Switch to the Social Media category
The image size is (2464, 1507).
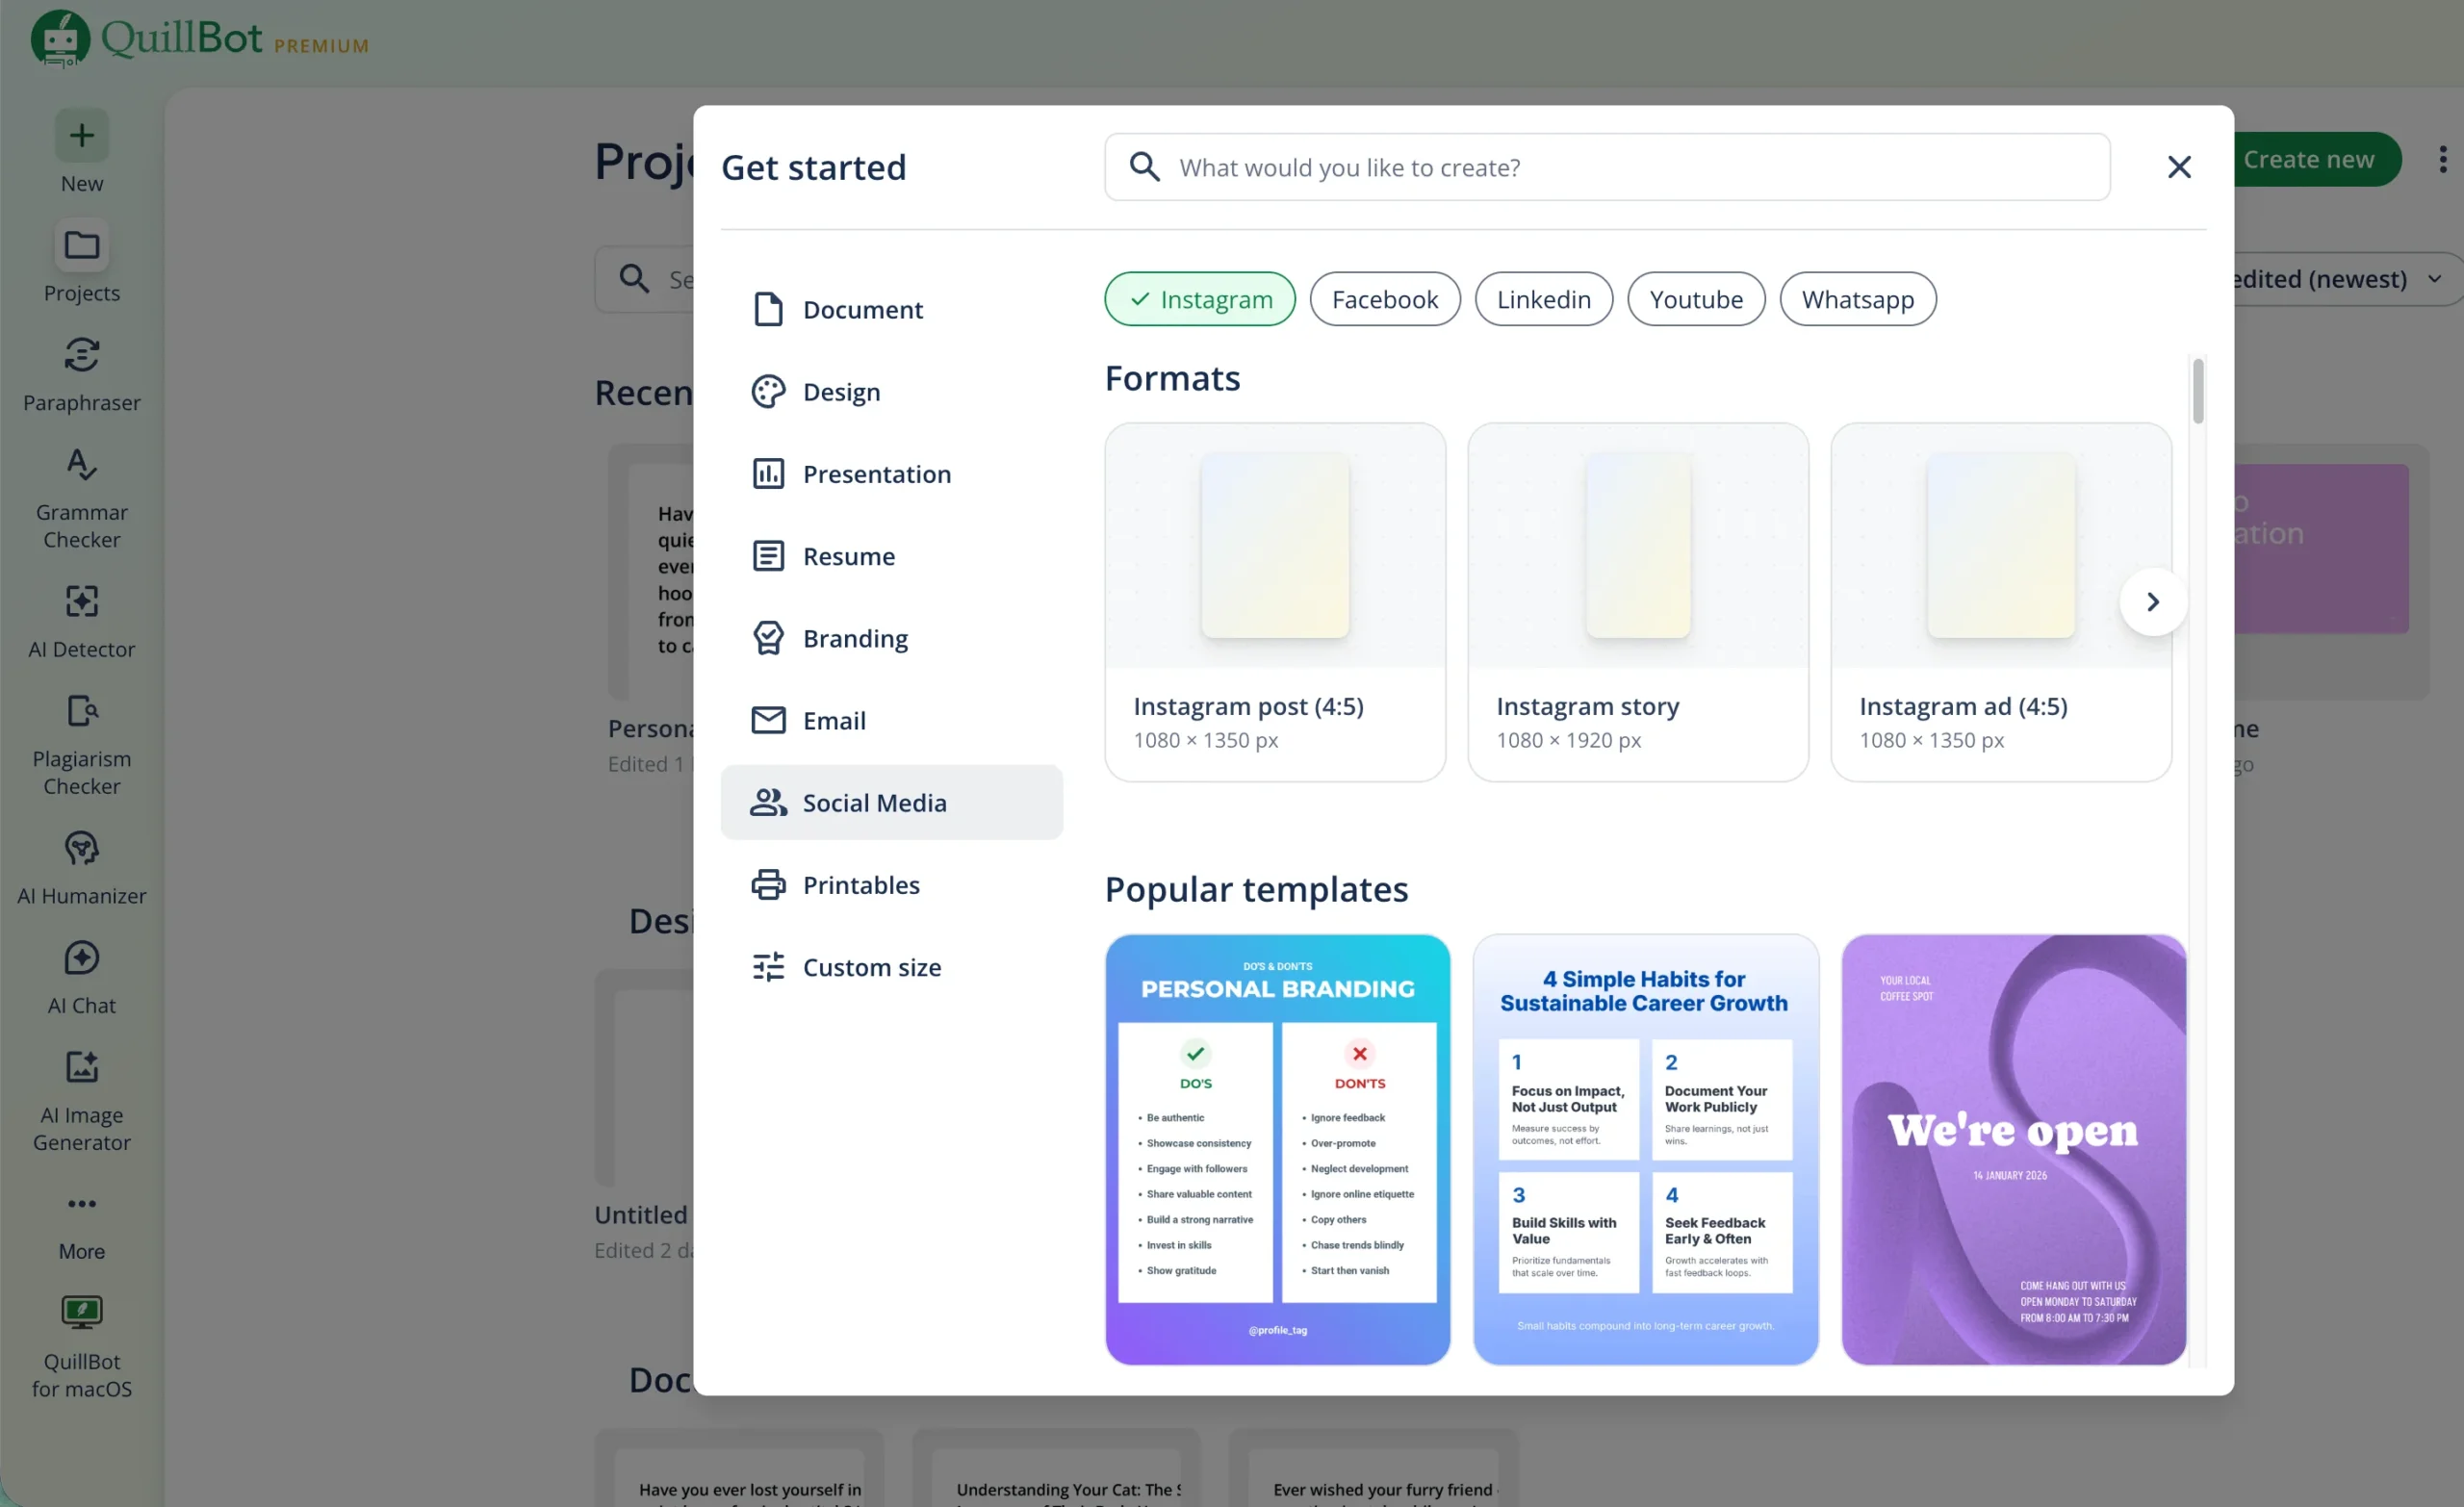[x=874, y=802]
